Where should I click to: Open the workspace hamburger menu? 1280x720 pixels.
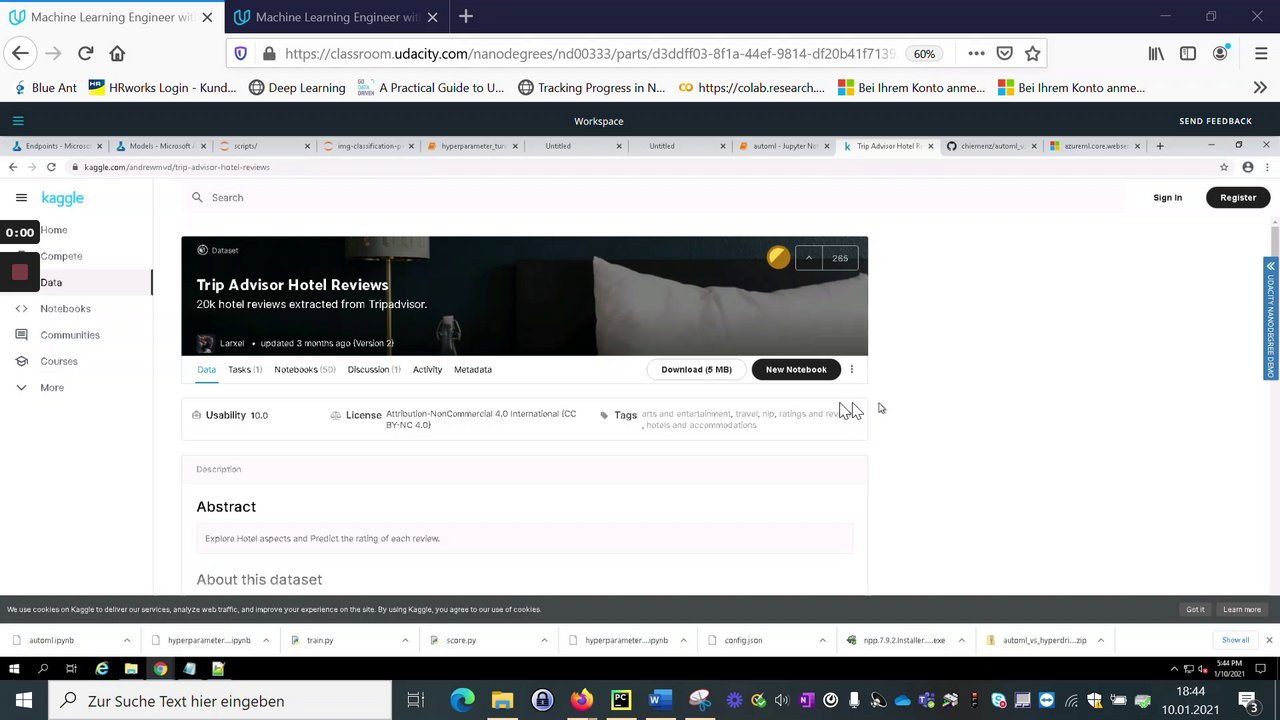[18, 121]
